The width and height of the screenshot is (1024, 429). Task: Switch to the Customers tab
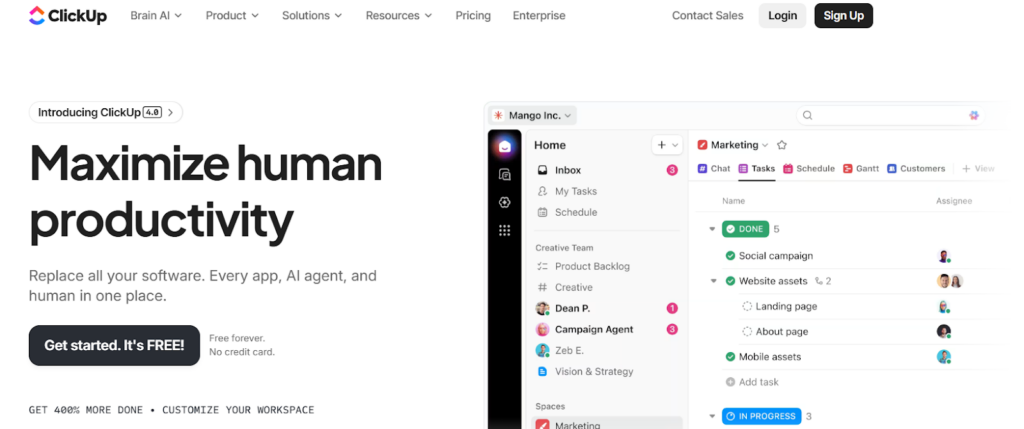(916, 168)
